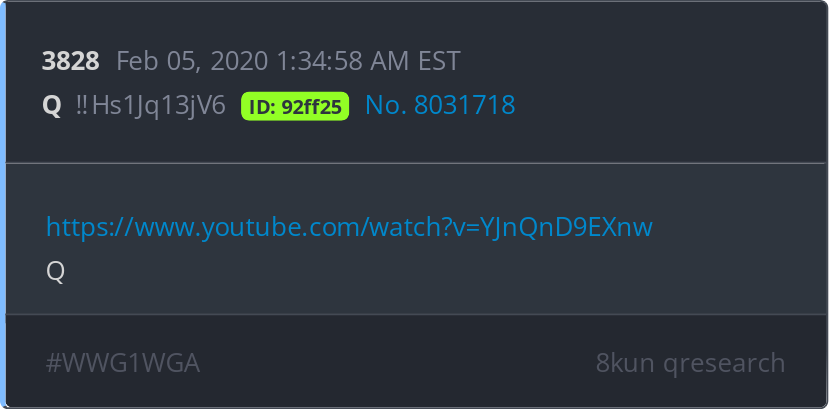Screen dimensions: 830x410
Task: Select the green ID: 92ff25 badge
Action: pyautogui.click(x=295, y=106)
